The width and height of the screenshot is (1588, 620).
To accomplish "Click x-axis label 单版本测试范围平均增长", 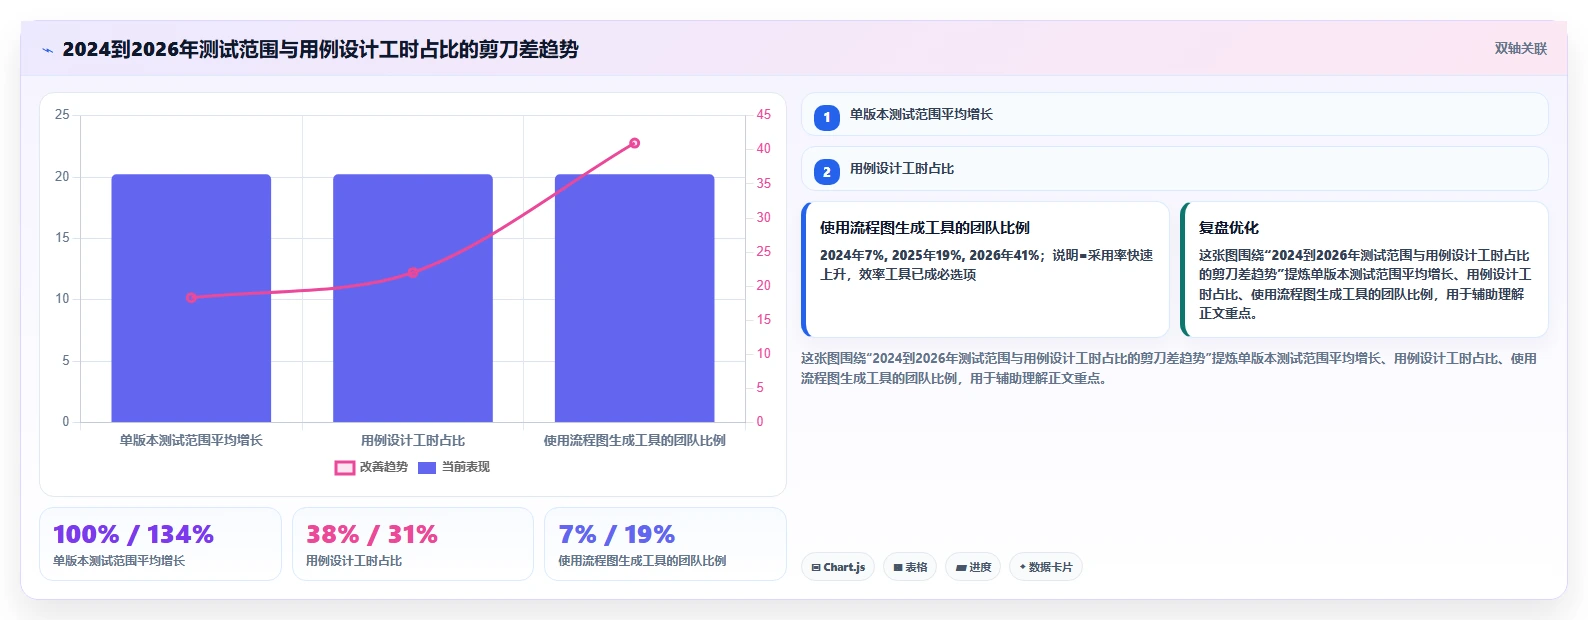I will (x=191, y=440).
